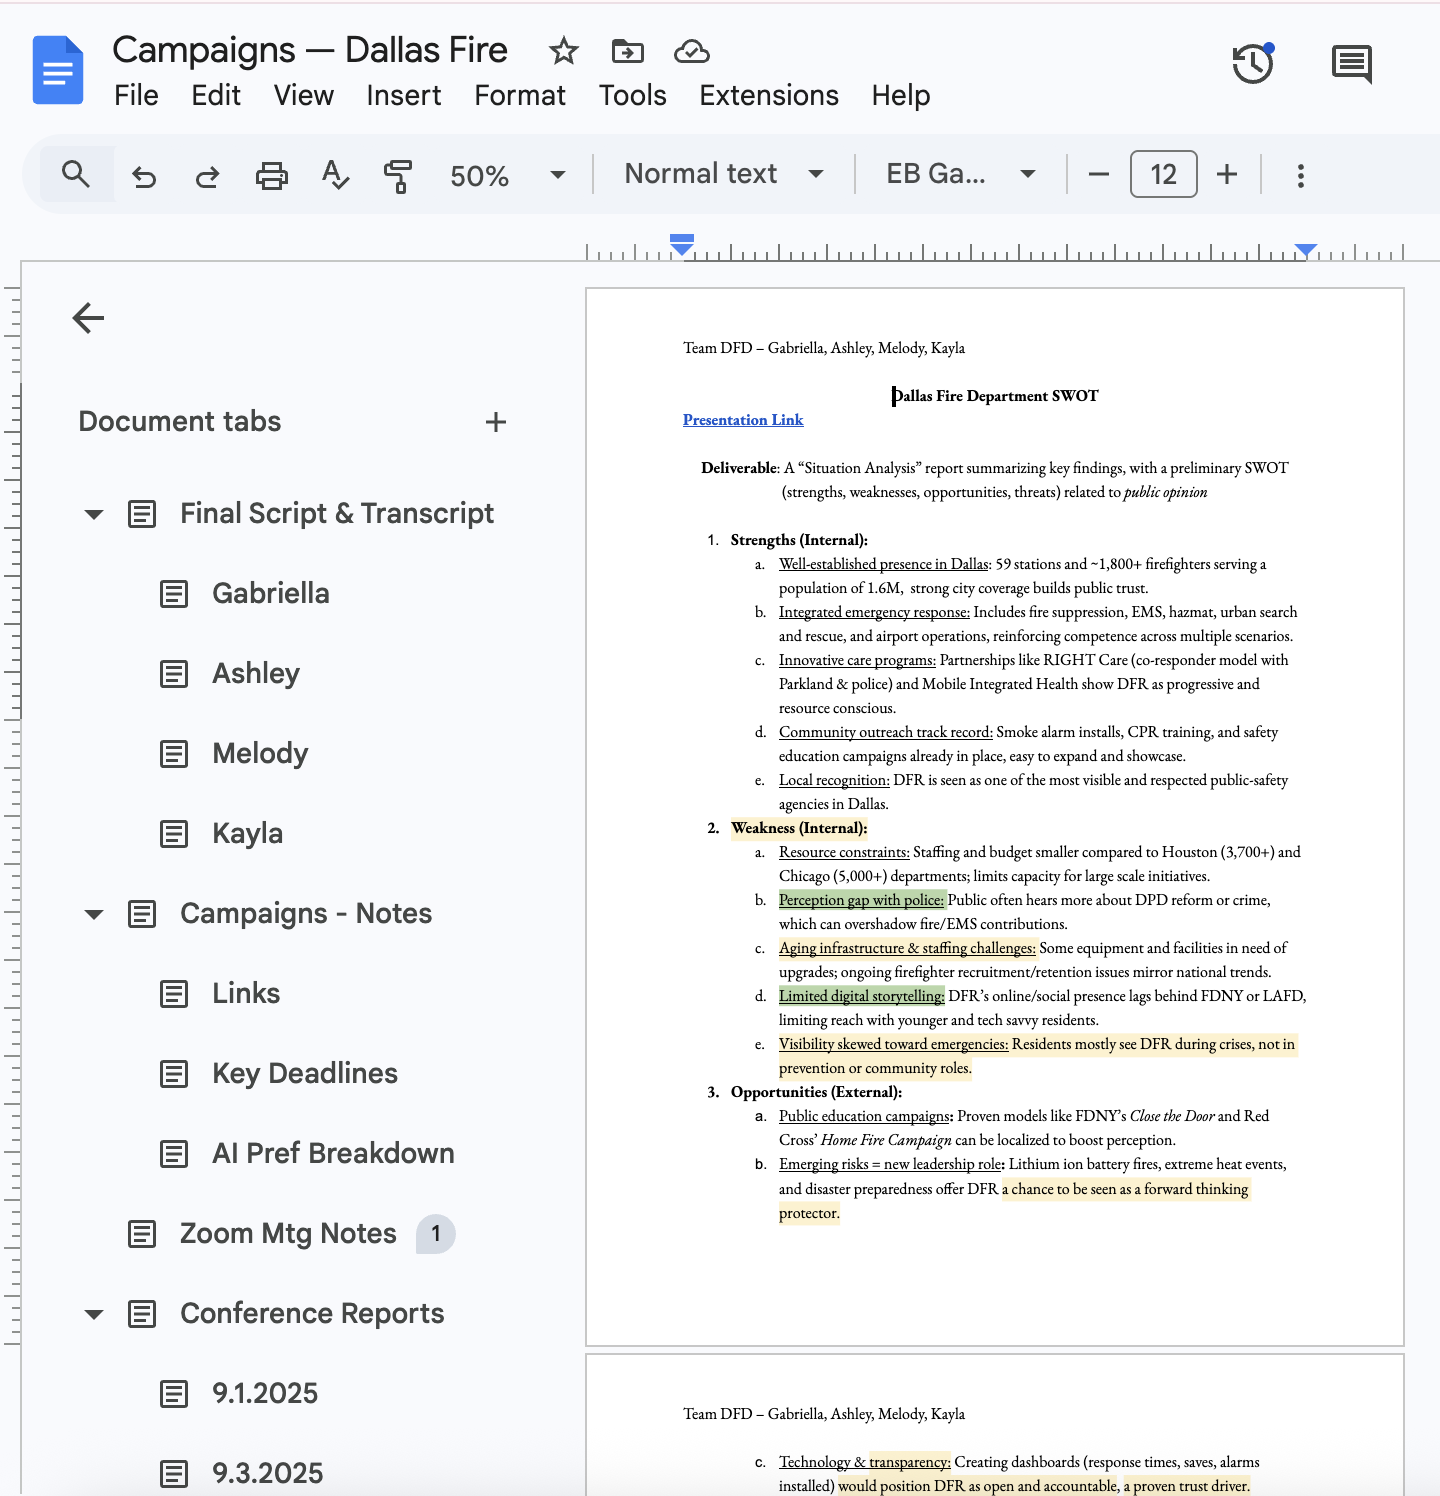1440x1496 pixels.
Task: Activate the paint format tool
Action: tap(398, 176)
